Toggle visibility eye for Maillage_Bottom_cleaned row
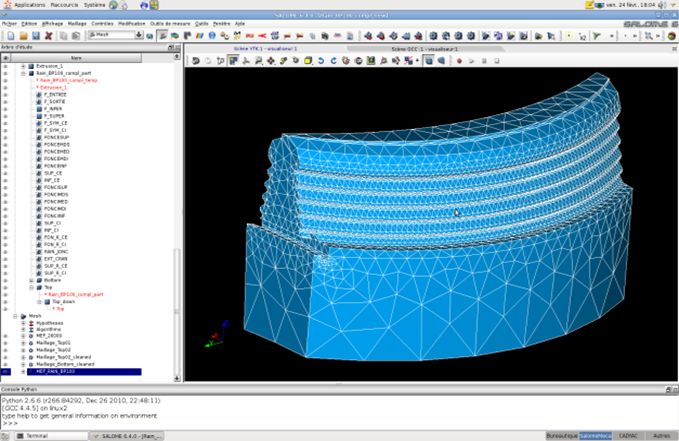Viewport: 679px width, 441px height. pyautogui.click(x=5, y=364)
